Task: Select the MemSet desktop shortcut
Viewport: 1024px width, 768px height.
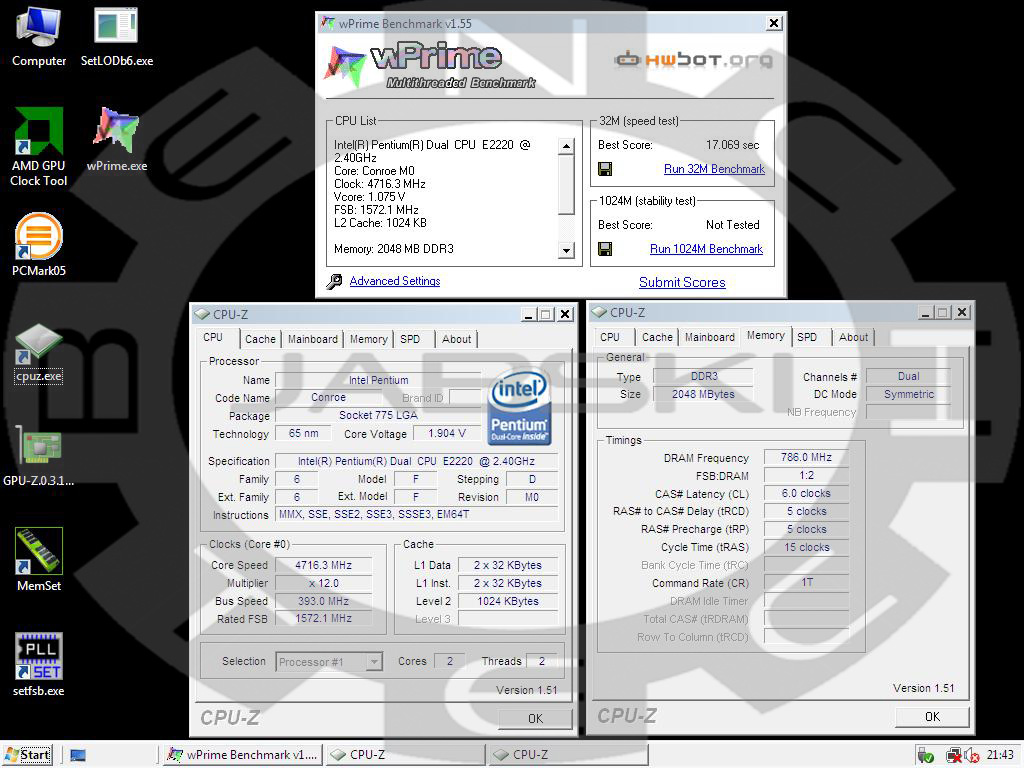Action: tap(39, 560)
